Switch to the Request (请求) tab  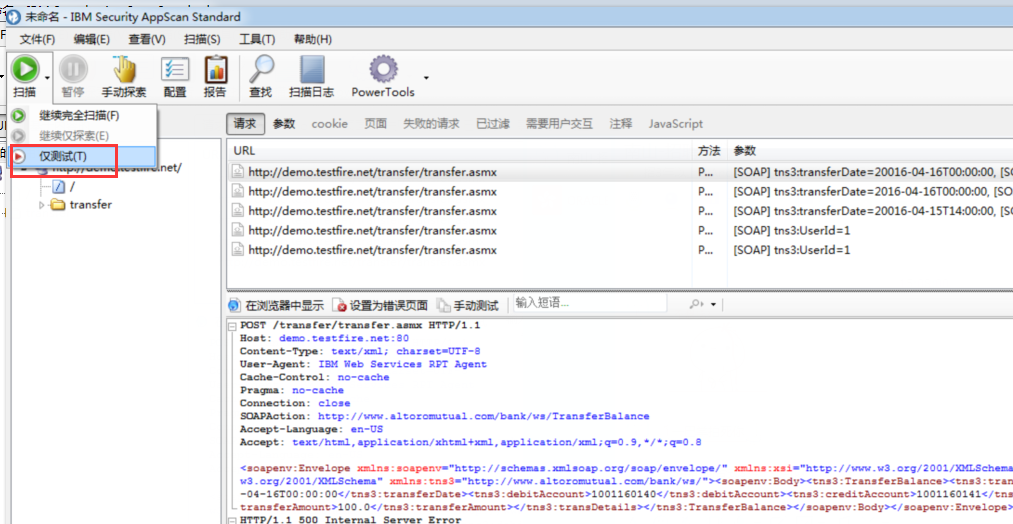click(x=245, y=123)
